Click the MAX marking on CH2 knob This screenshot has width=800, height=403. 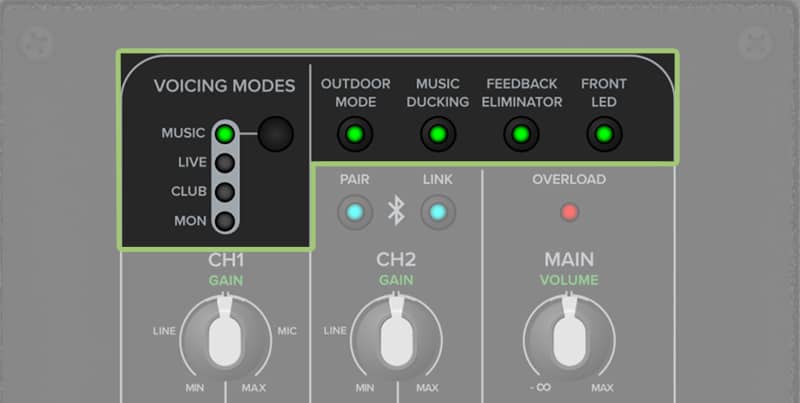pos(427,388)
